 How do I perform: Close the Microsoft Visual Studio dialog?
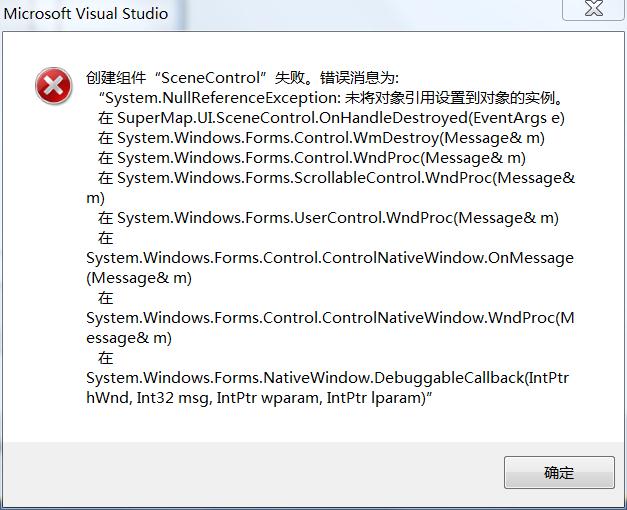click(x=593, y=8)
